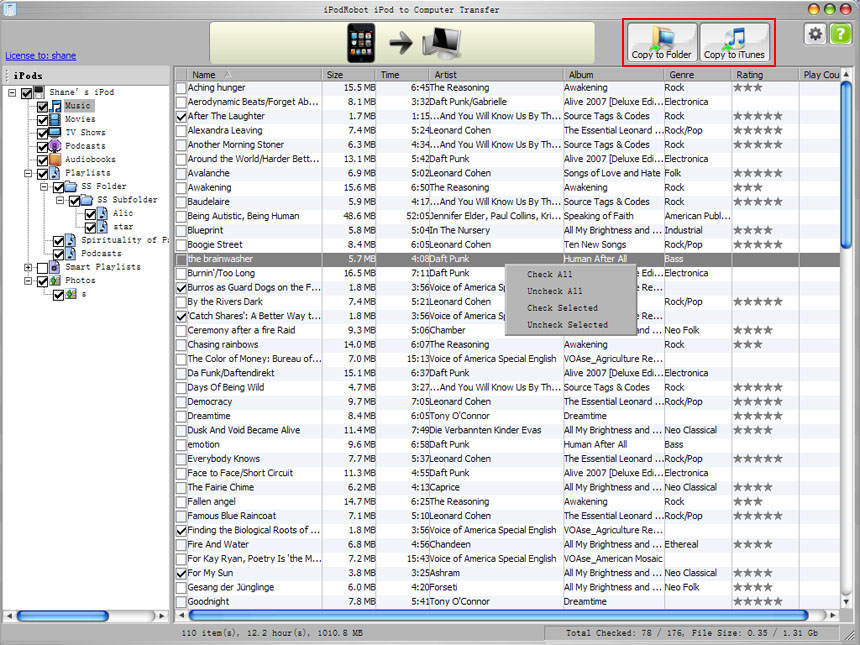Select the 'Famous Blue Raincoat' track
This screenshot has height=645, width=860.
507,516
